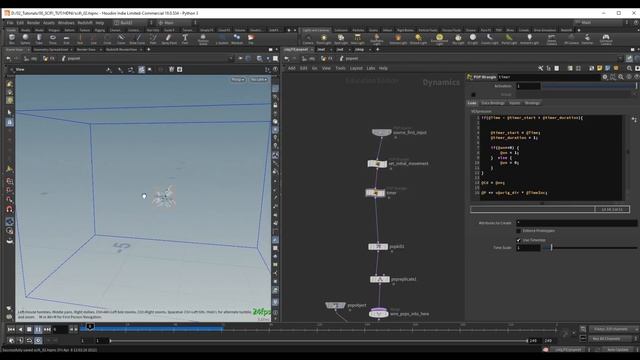Click the wire_pops_into_here merge node

[x=378, y=313]
